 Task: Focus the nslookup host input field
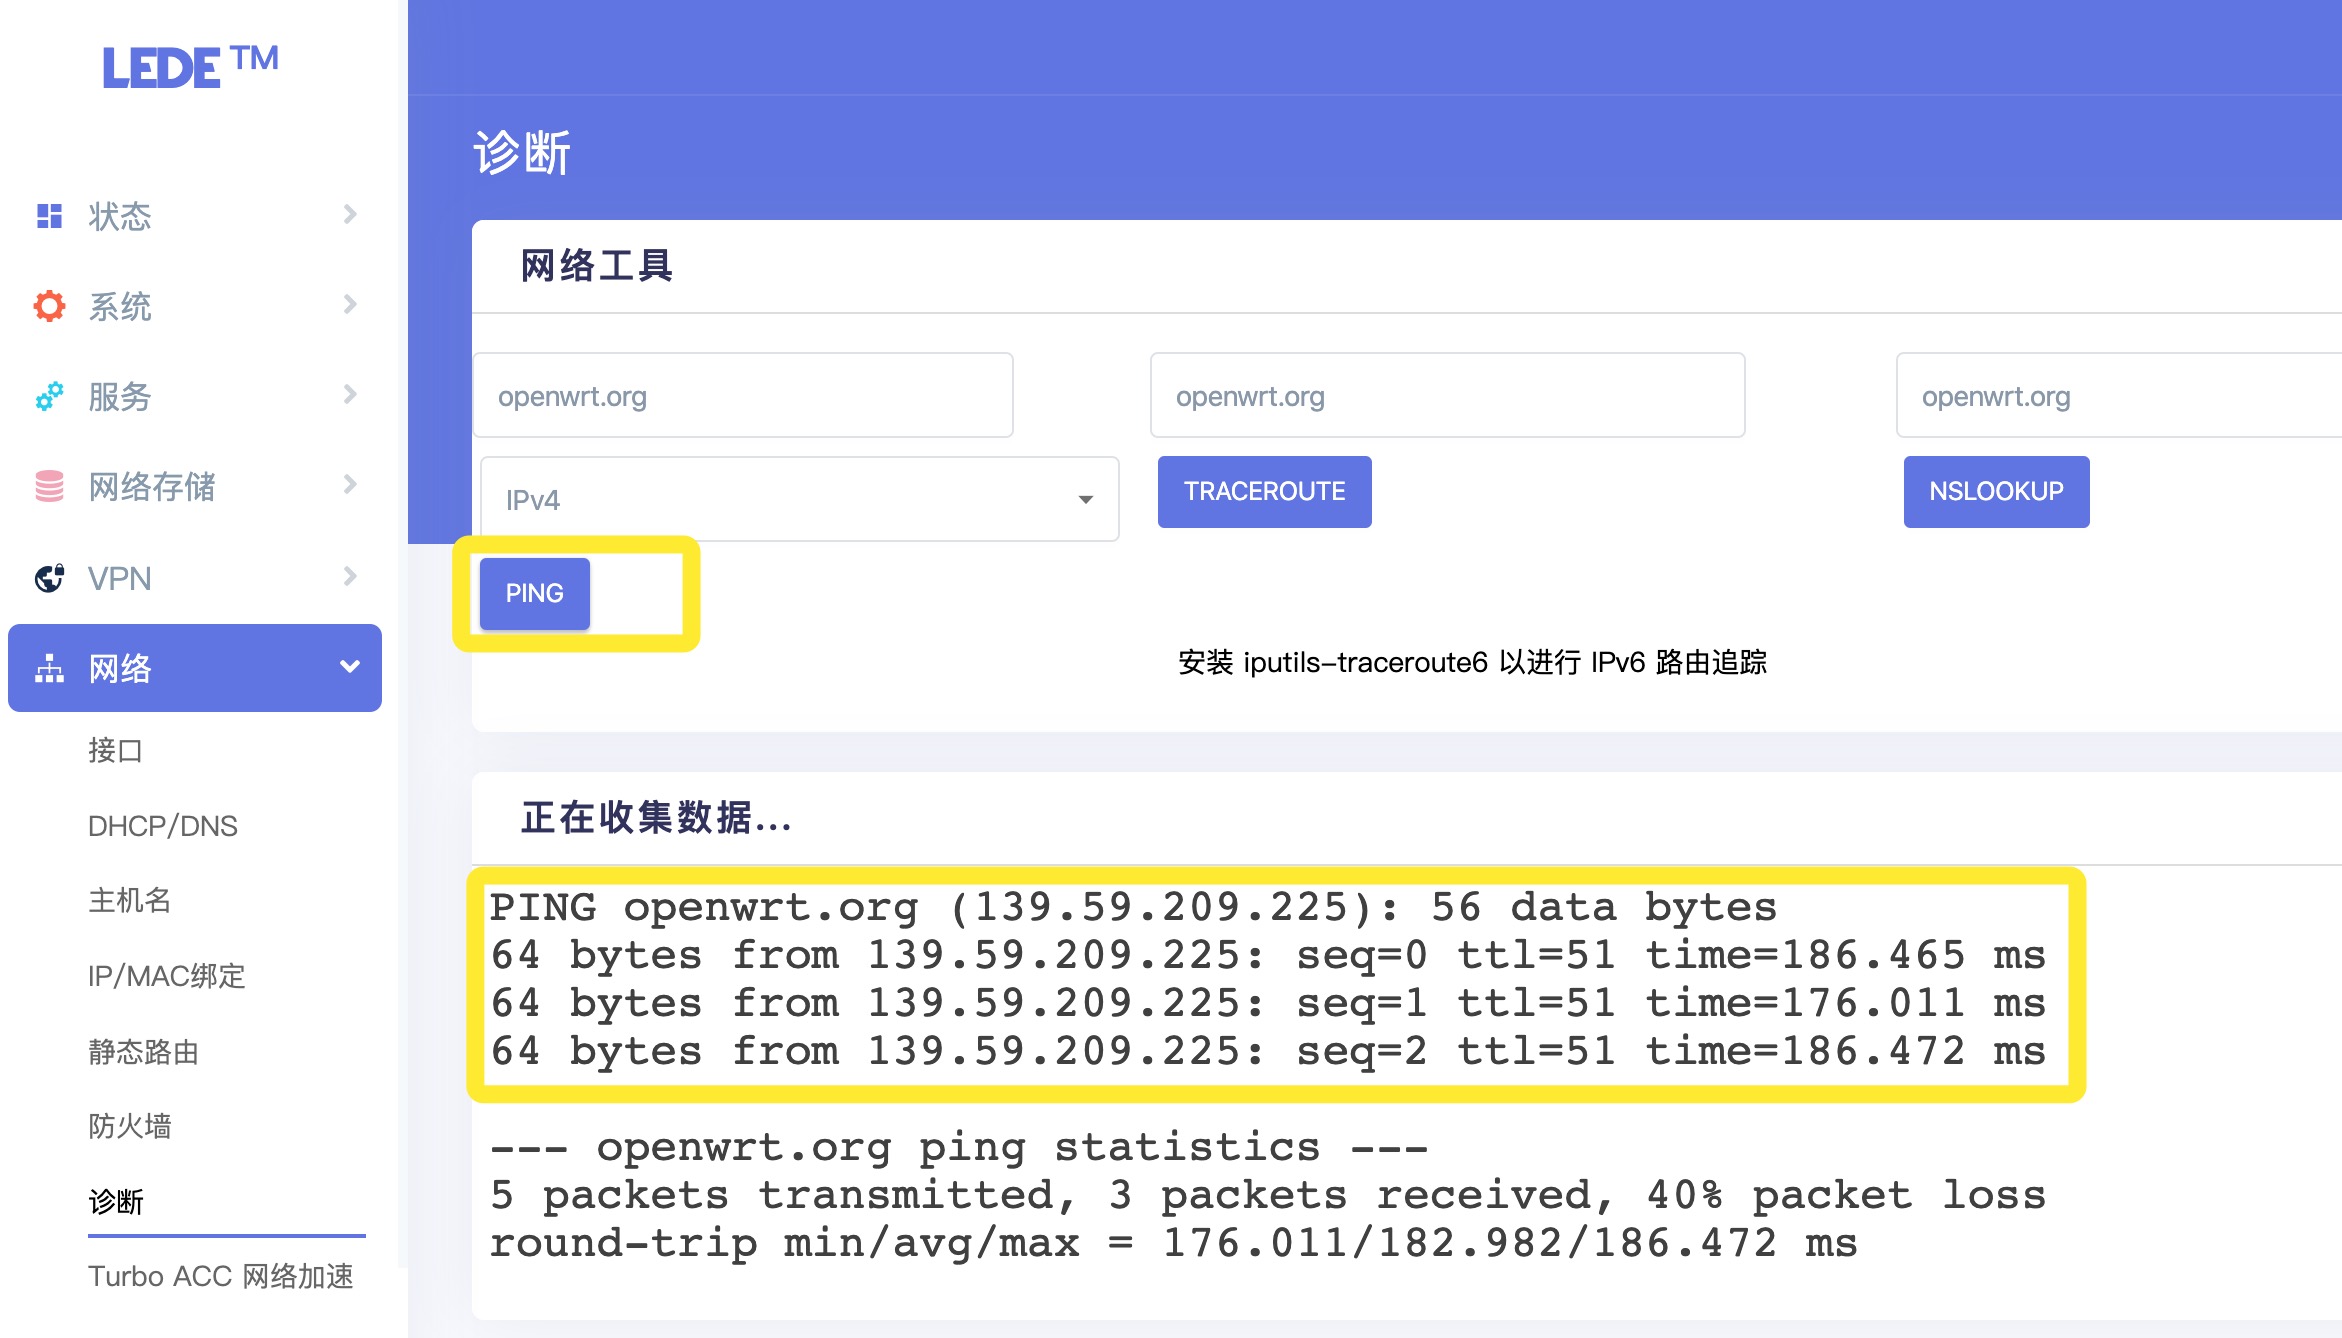[x=2119, y=395]
